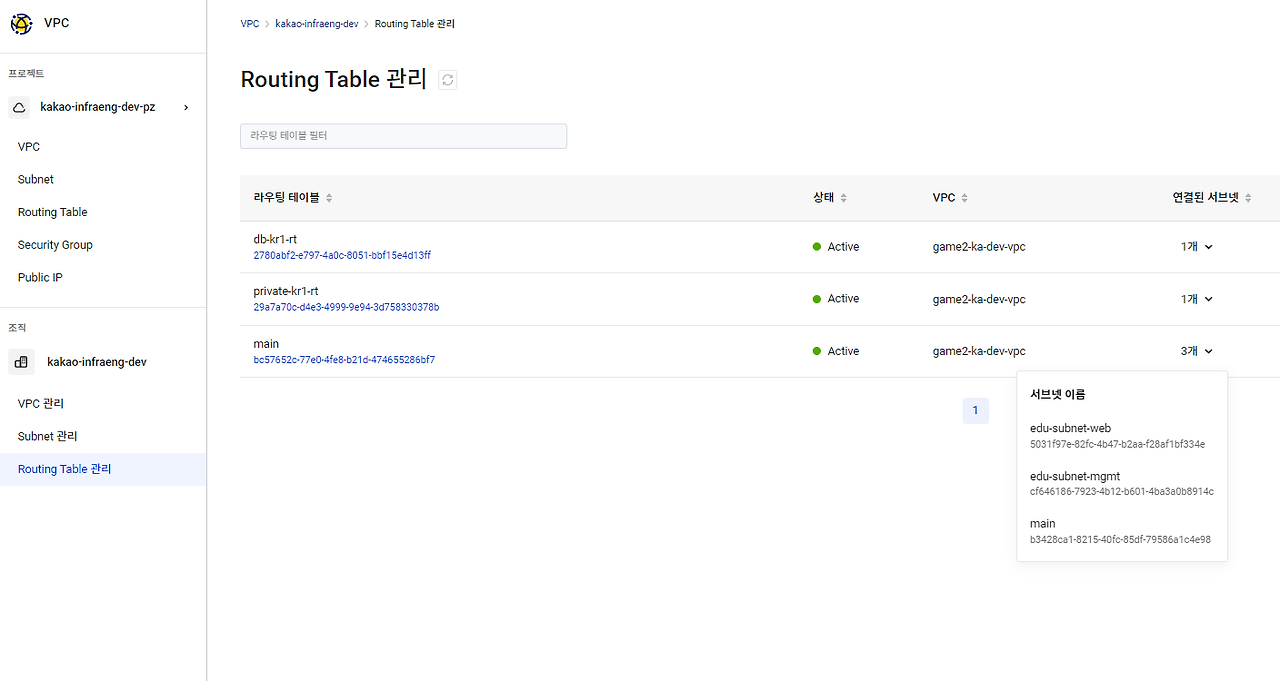Open the main routing table ID link
Screen dimensions: 1280x681
click(x=344, y=359)
